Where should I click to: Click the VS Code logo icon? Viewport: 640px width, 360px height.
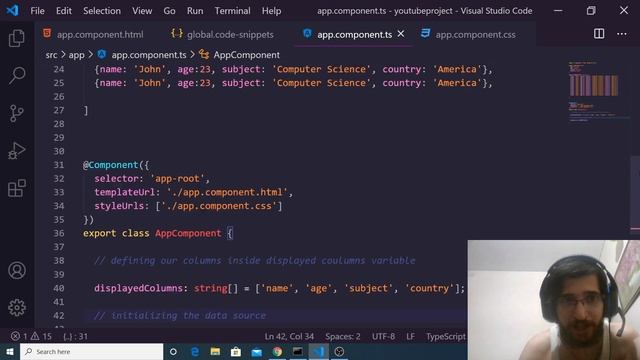click(12, 10)
